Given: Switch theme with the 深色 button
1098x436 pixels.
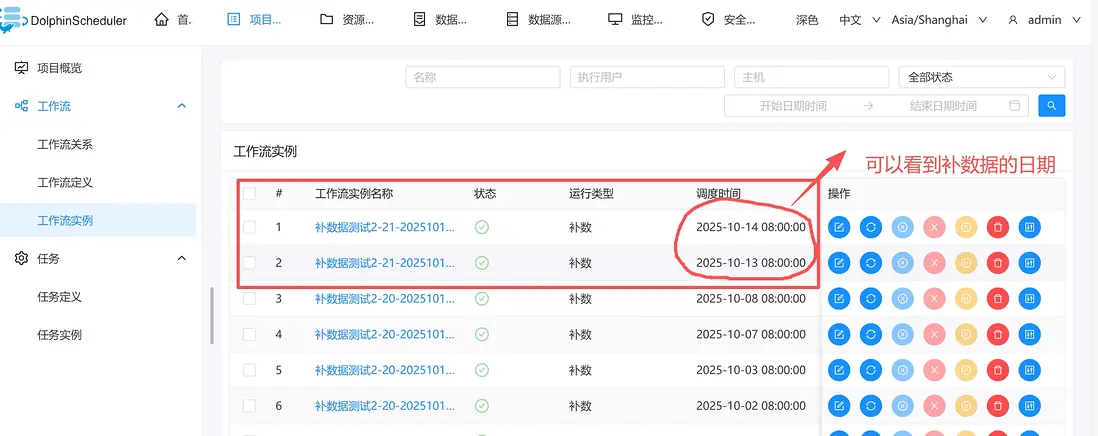Looking at the screenshot, I should coord(807,20).
